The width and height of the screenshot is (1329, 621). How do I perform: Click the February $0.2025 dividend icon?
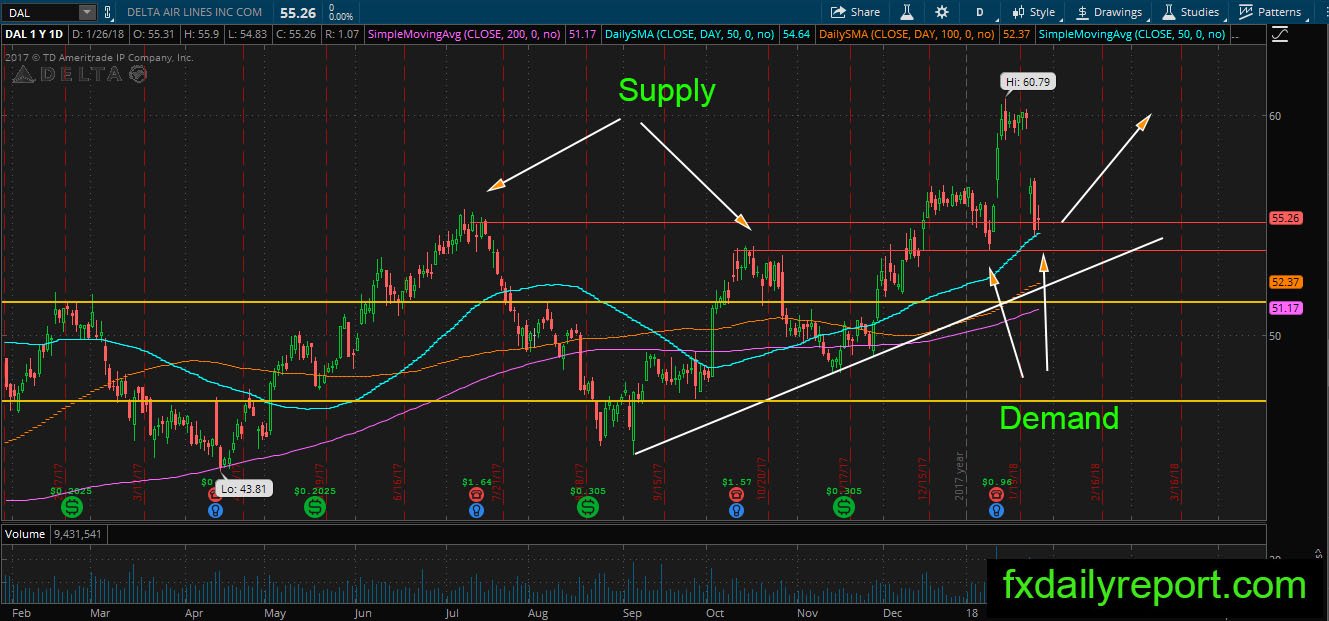point(70,508)
